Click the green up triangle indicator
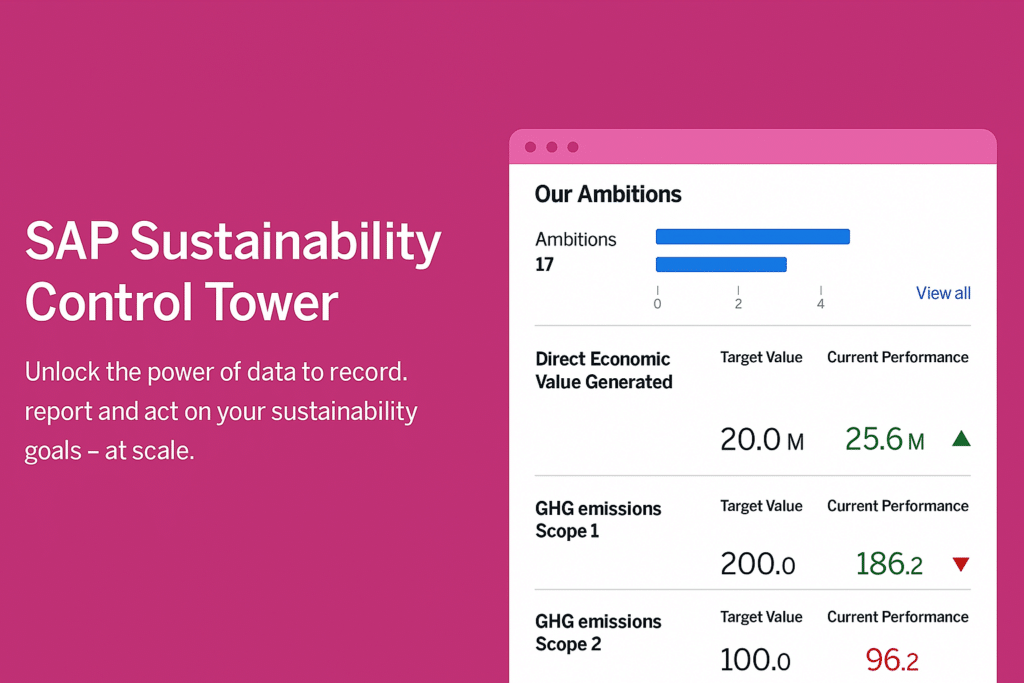The width and height of the screenshot is (1024, 683). [961, 438]
